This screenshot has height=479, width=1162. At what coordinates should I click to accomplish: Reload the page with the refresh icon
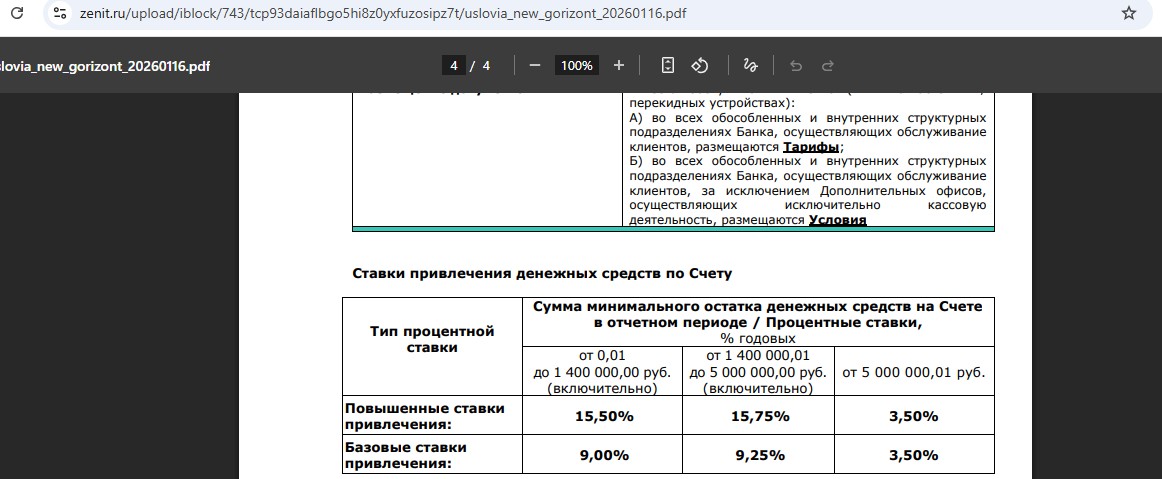tap(16, 14)
